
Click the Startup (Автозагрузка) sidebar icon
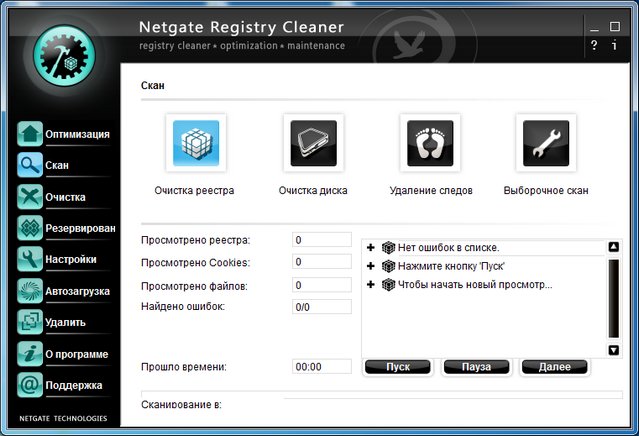[29, 291]
